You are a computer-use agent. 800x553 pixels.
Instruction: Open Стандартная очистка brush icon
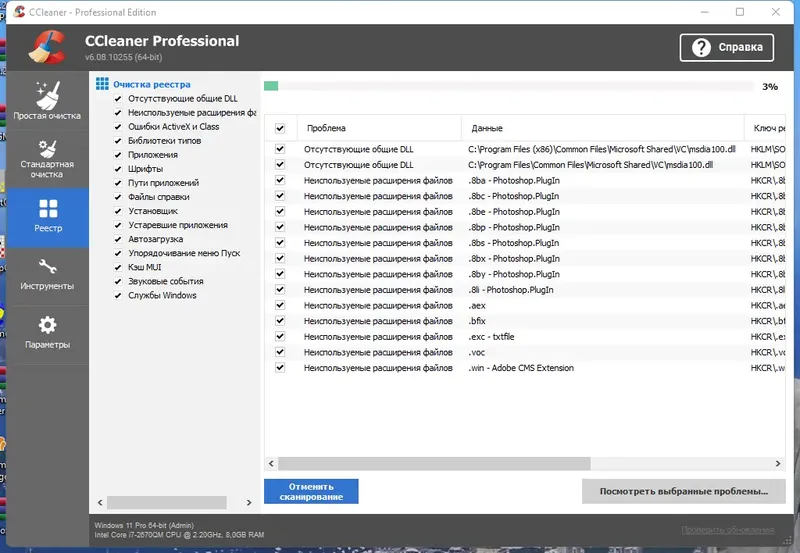pyautogui.click(x=47, y=150)
